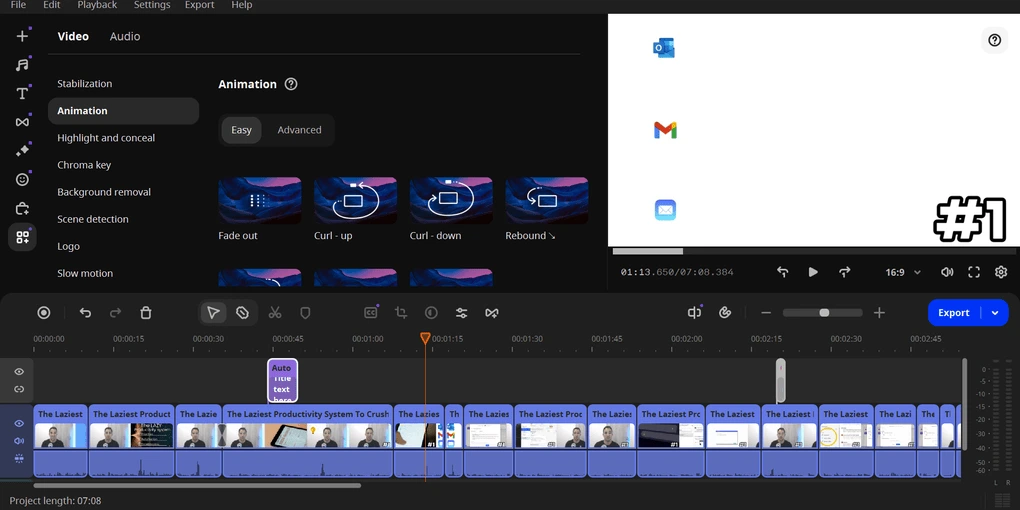Open the Settings menu
This screenshot has height=510, width=1020.
[x=152, y=5]
